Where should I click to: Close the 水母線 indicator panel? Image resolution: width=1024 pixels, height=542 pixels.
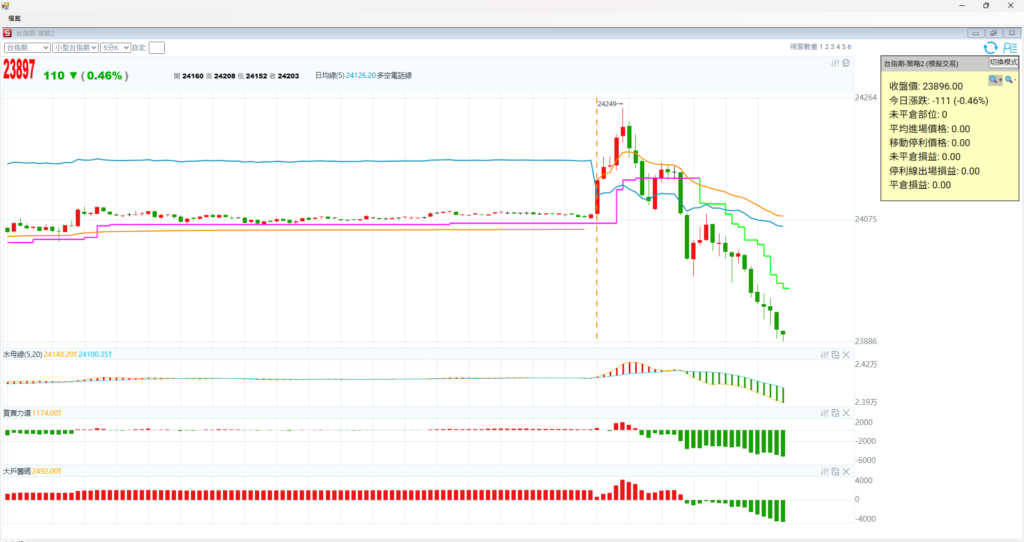pyautogui.click(x=846, y=355)
